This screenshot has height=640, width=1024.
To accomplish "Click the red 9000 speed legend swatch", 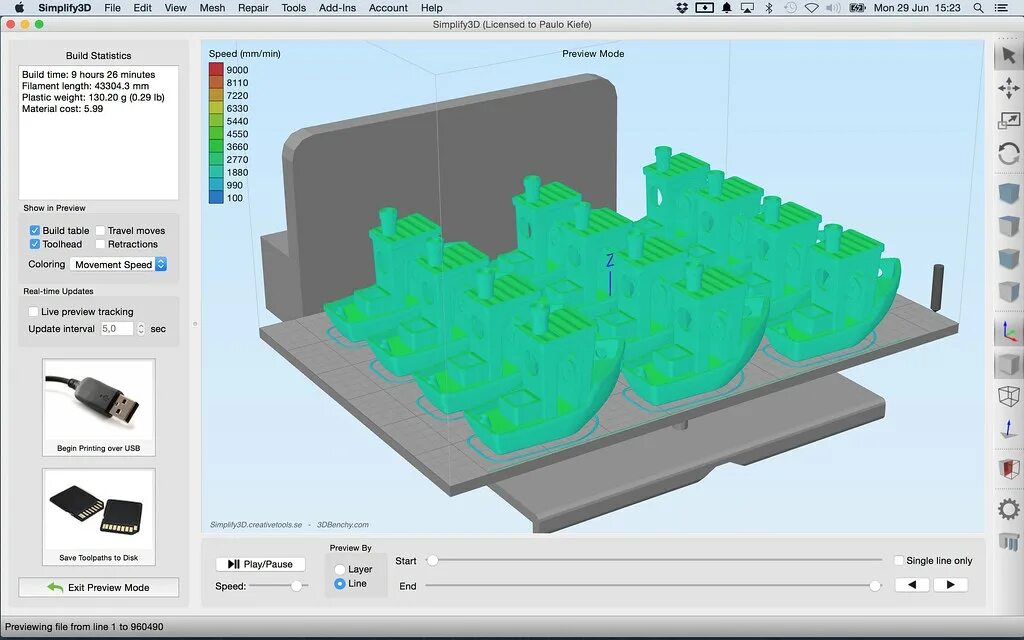I will 216,69.
